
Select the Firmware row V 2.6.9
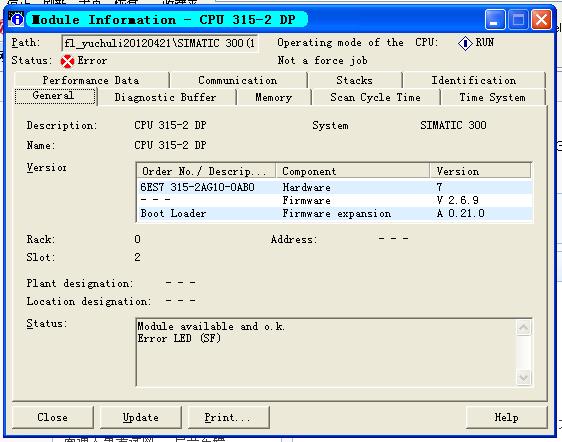coord(334,200)
